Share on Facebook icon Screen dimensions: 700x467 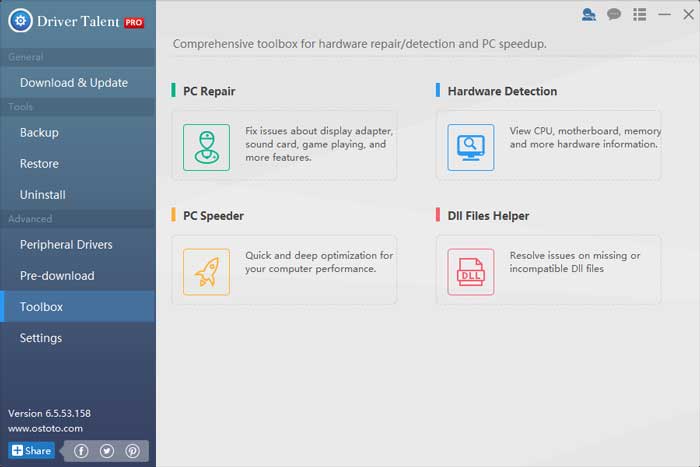pyautogui.click(x=81, y=451)
